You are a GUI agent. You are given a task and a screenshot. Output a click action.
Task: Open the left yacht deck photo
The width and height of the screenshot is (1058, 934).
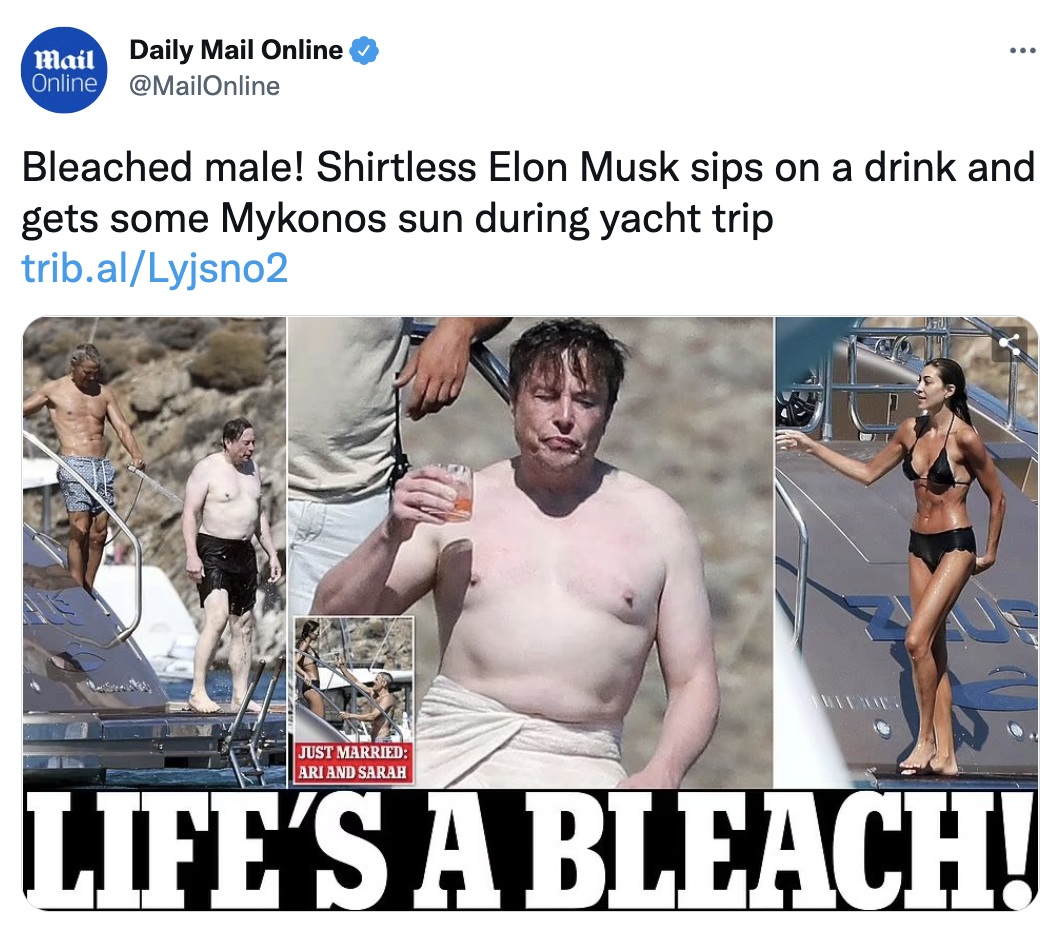coord(155,552)
